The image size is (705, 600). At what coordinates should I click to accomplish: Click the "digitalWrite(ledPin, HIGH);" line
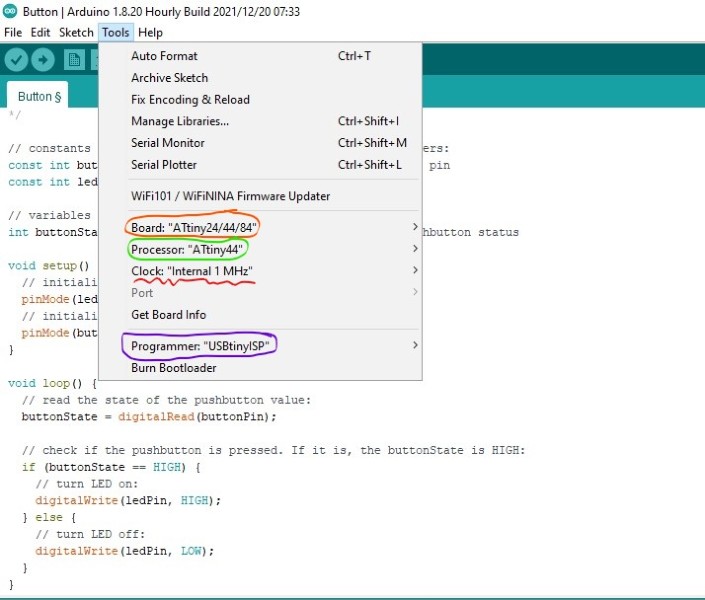pos(128,500)
